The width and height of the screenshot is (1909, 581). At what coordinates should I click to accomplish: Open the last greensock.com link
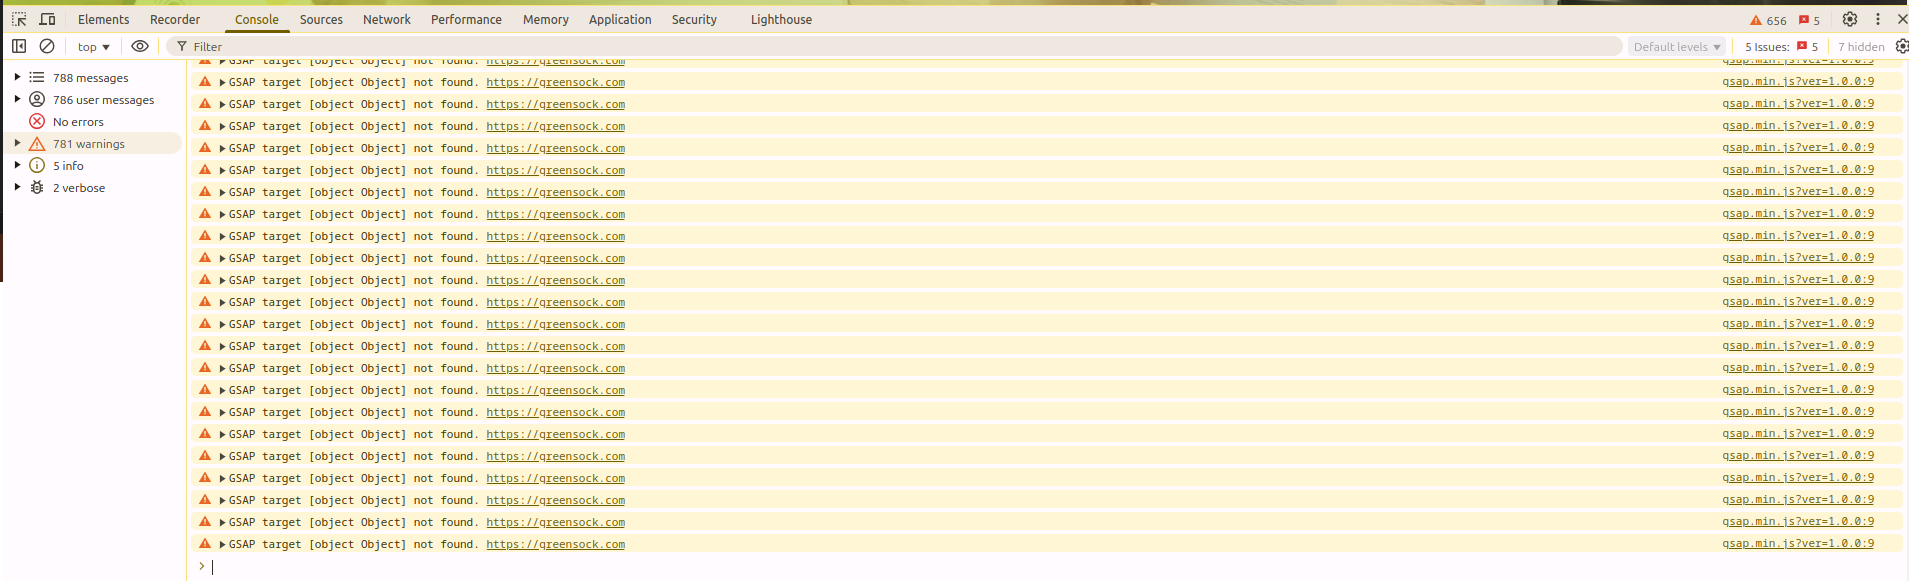tap(555, 545)
